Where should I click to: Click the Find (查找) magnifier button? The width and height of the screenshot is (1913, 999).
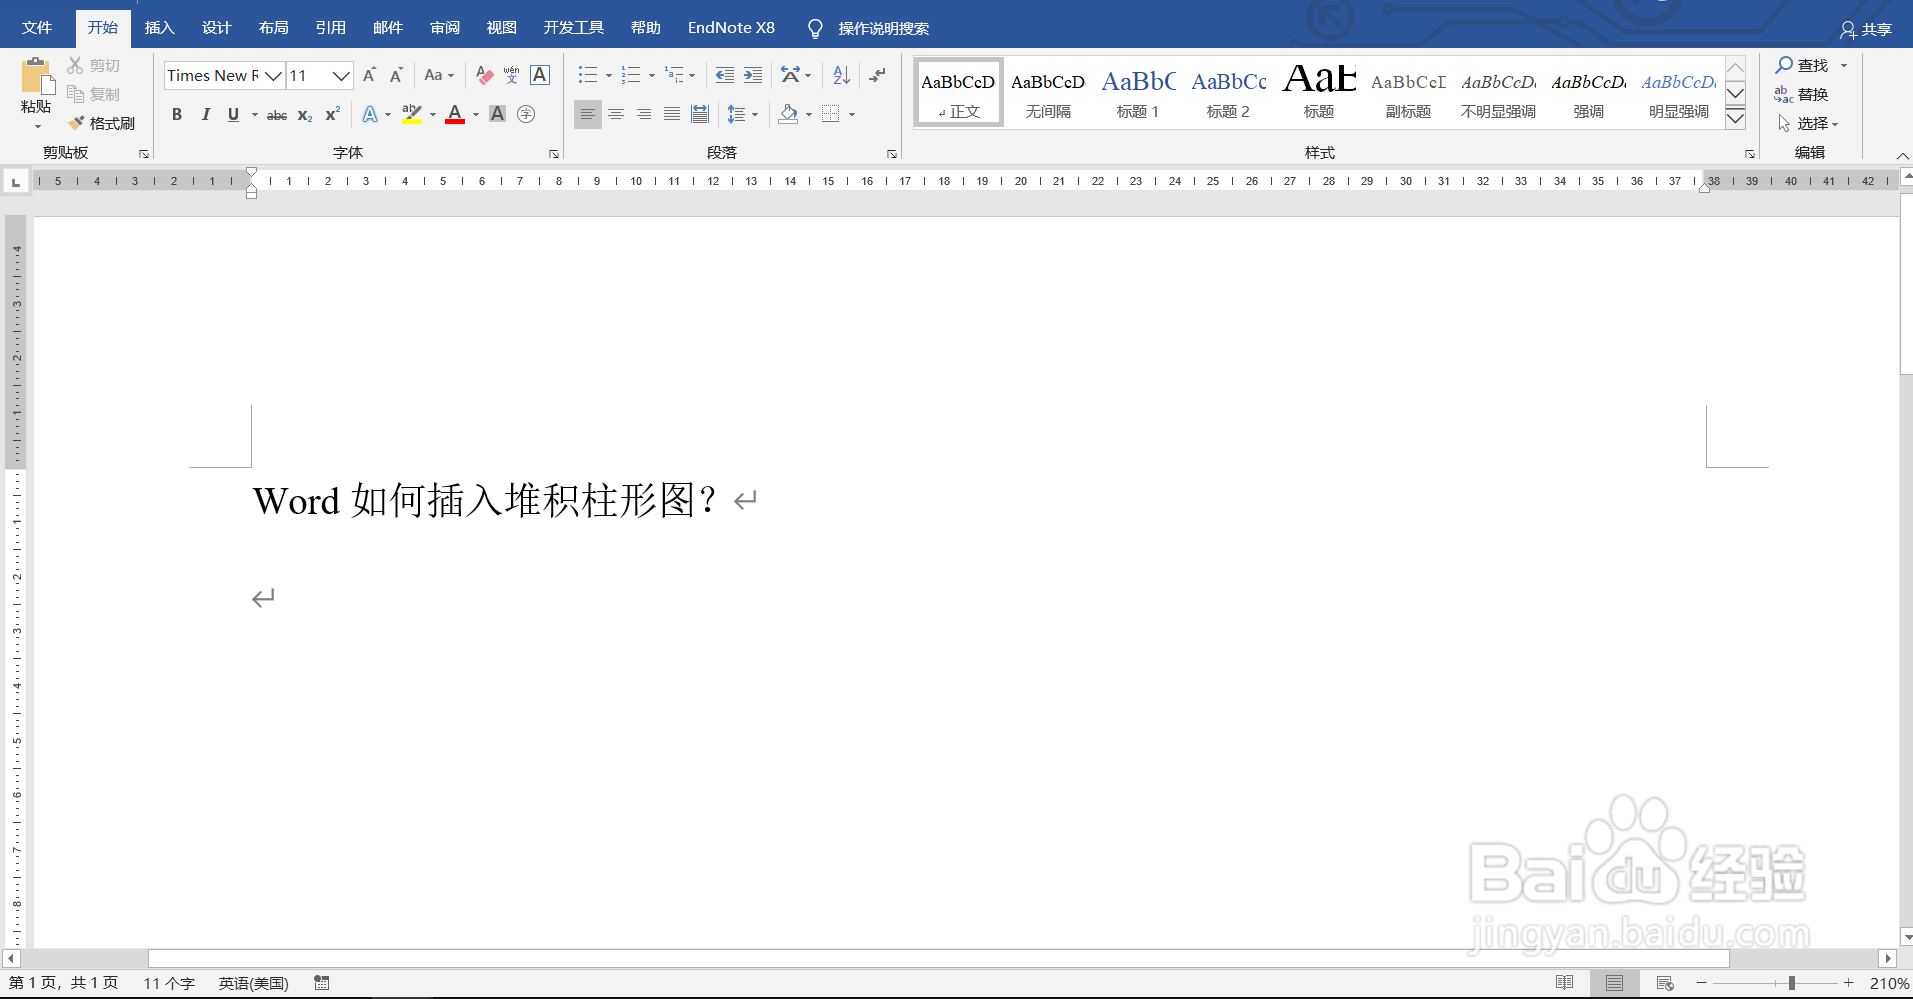click(x=1801, y=65)
